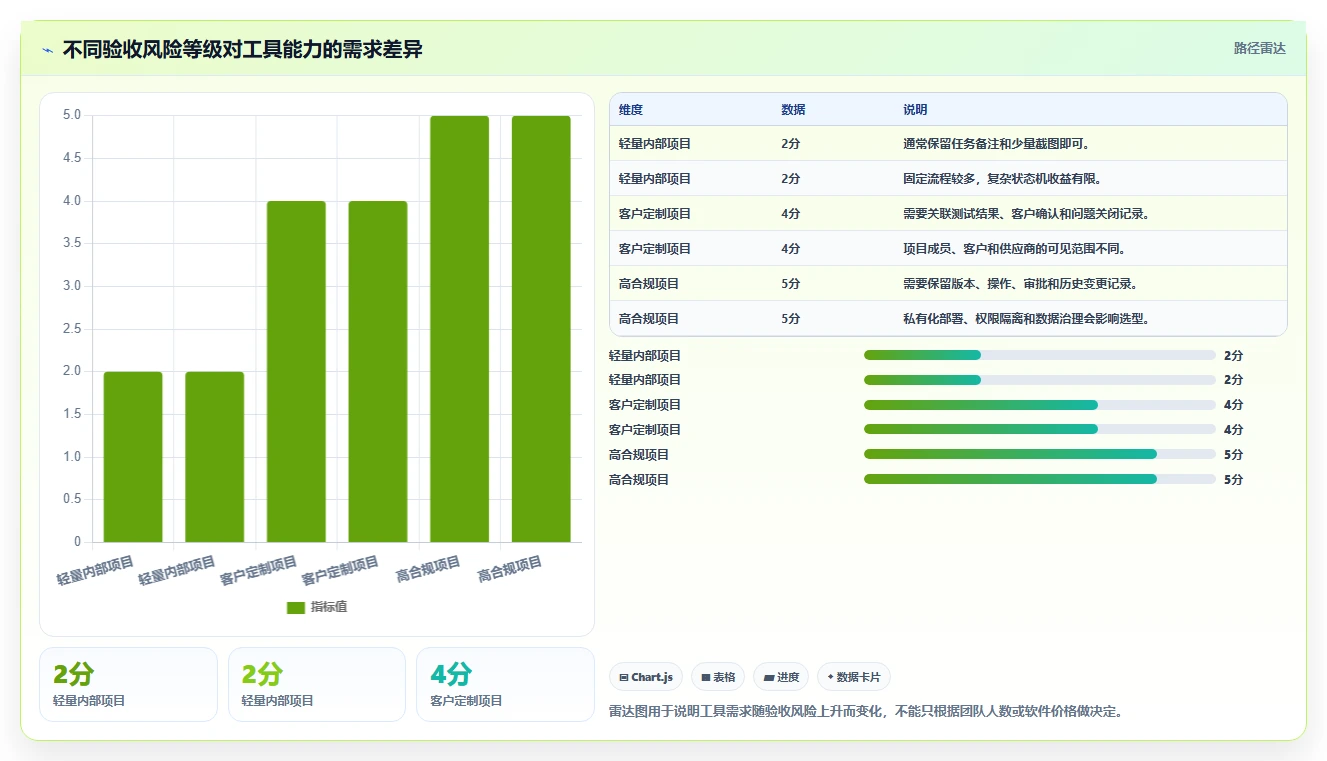Click the page title 不同验收风险等级对工具能力的需求差异
Viewport: 1327px width, 761px height.
[x=242, y=49]
